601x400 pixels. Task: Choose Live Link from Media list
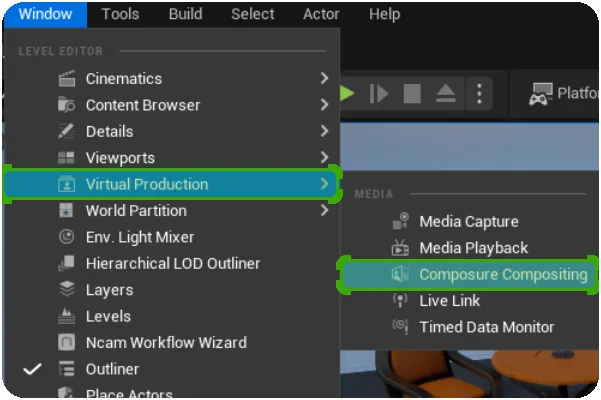point(469,301)
